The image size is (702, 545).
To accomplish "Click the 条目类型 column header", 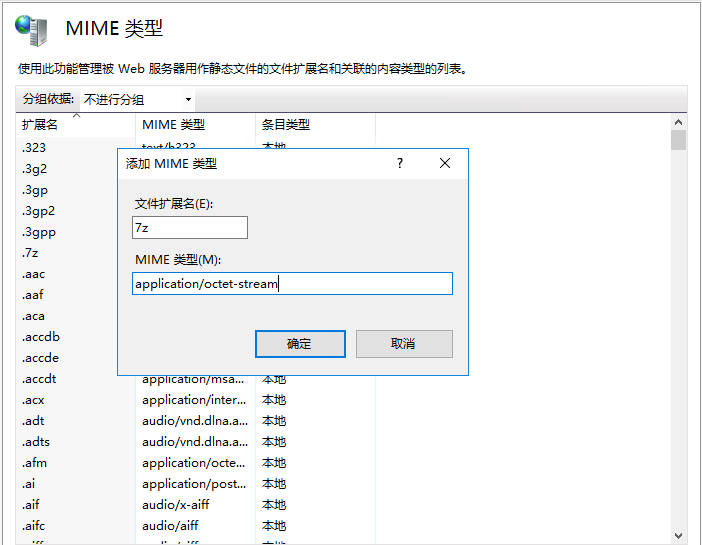I will 286,125.
